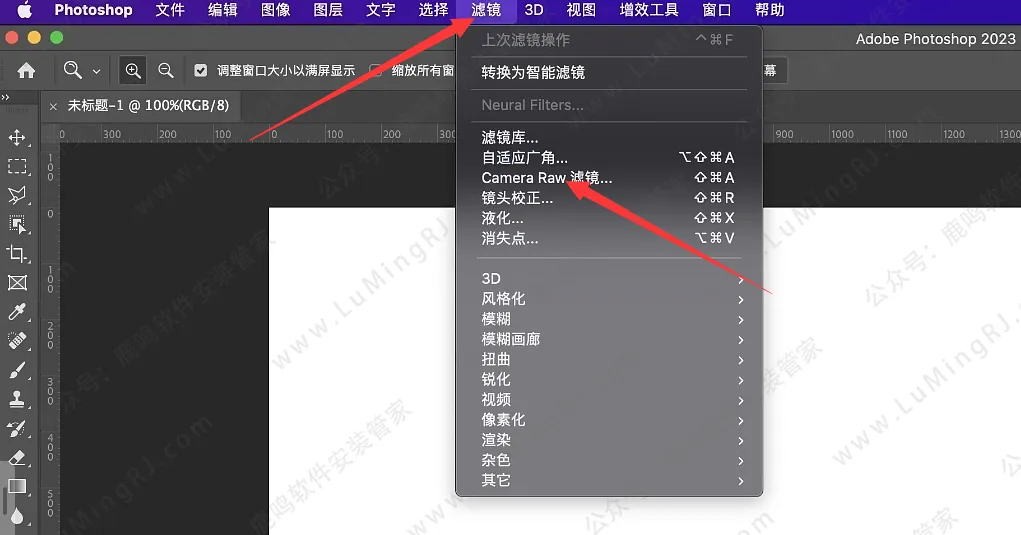Expand the 模糊 submenu
Image resolution: width=1021 pixels, height=535 pixels.
609,319
